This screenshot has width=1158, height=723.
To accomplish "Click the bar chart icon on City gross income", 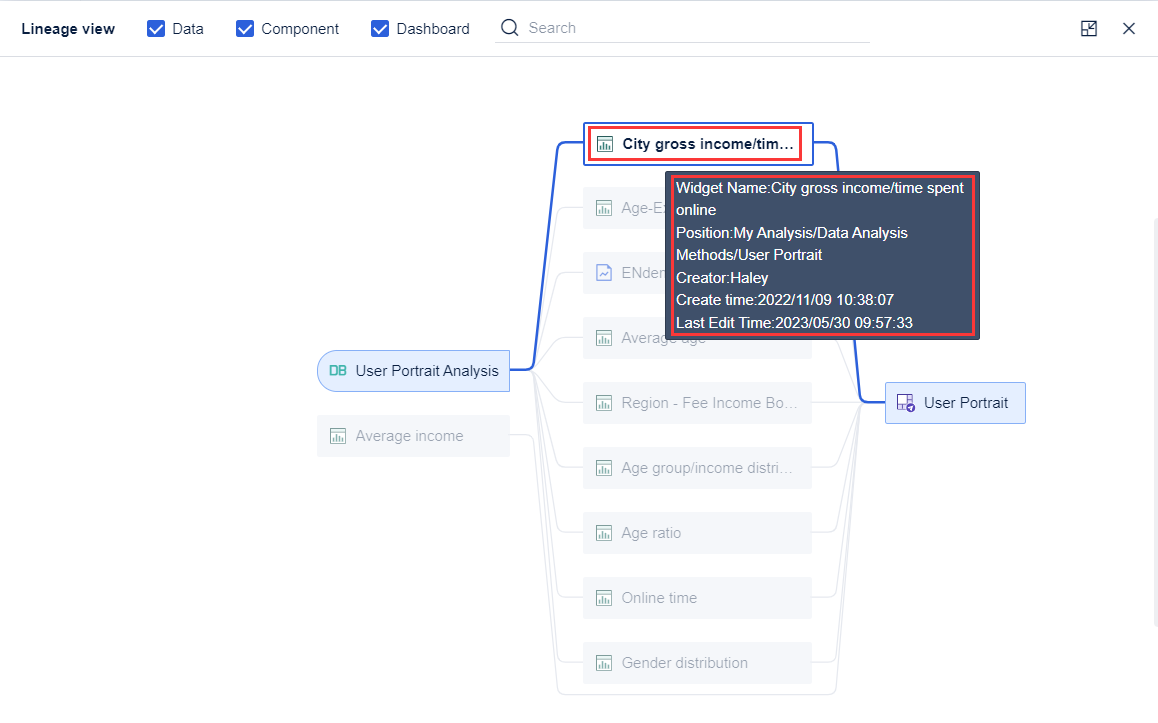I will point(603,143).
